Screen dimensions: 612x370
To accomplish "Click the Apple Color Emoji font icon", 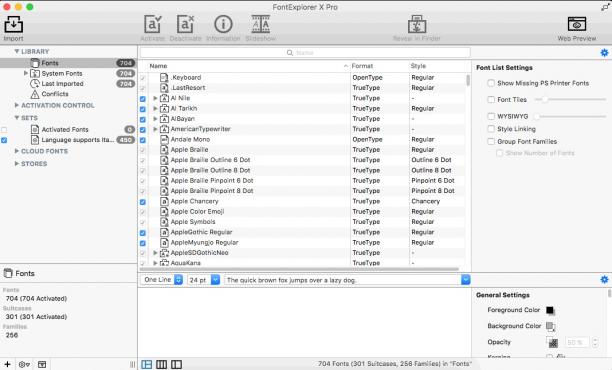I will 164,212.
